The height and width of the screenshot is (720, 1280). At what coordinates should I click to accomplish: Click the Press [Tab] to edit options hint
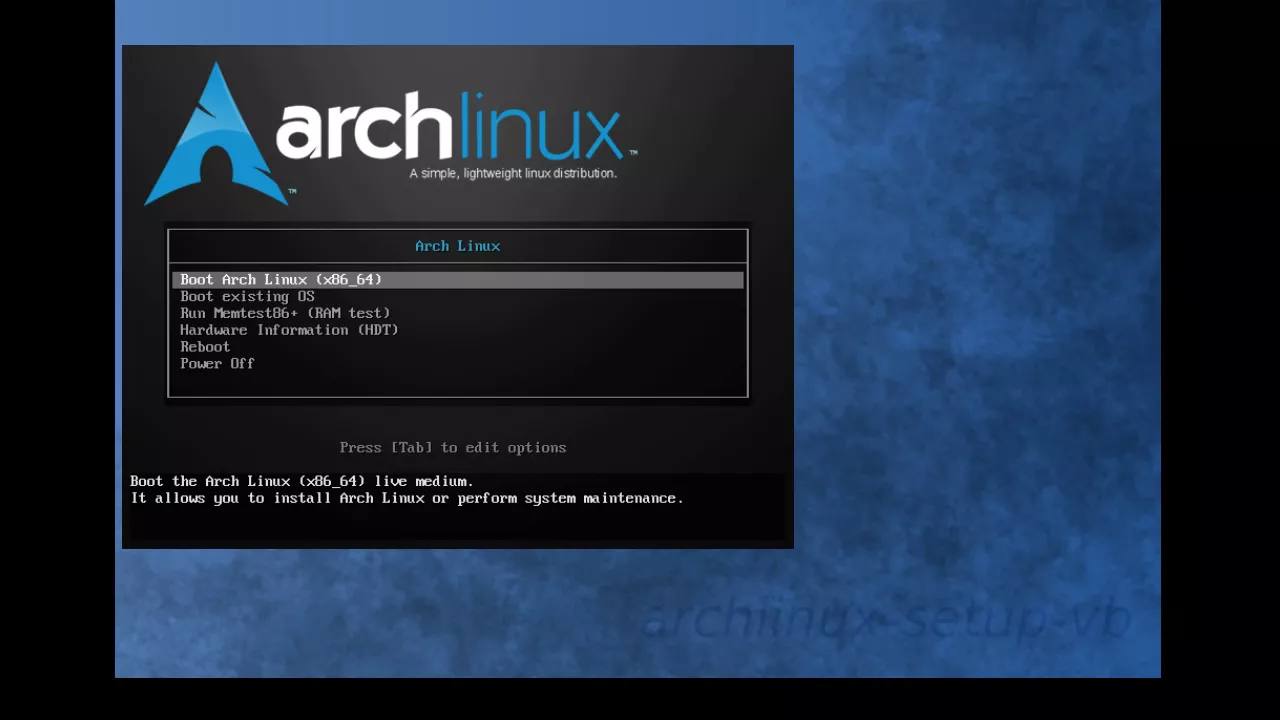[453, 448]
